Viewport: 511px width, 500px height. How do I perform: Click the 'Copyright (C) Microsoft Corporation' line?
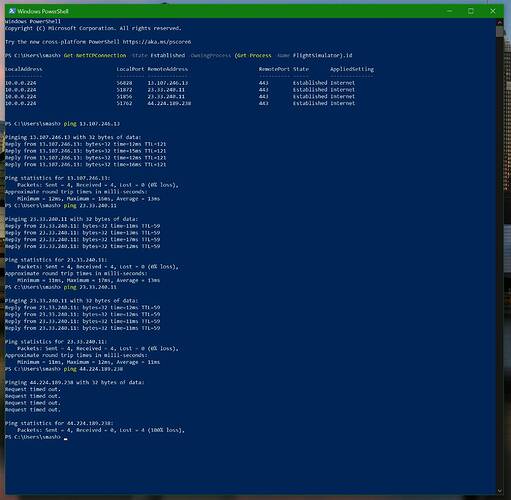coord(93,28)
